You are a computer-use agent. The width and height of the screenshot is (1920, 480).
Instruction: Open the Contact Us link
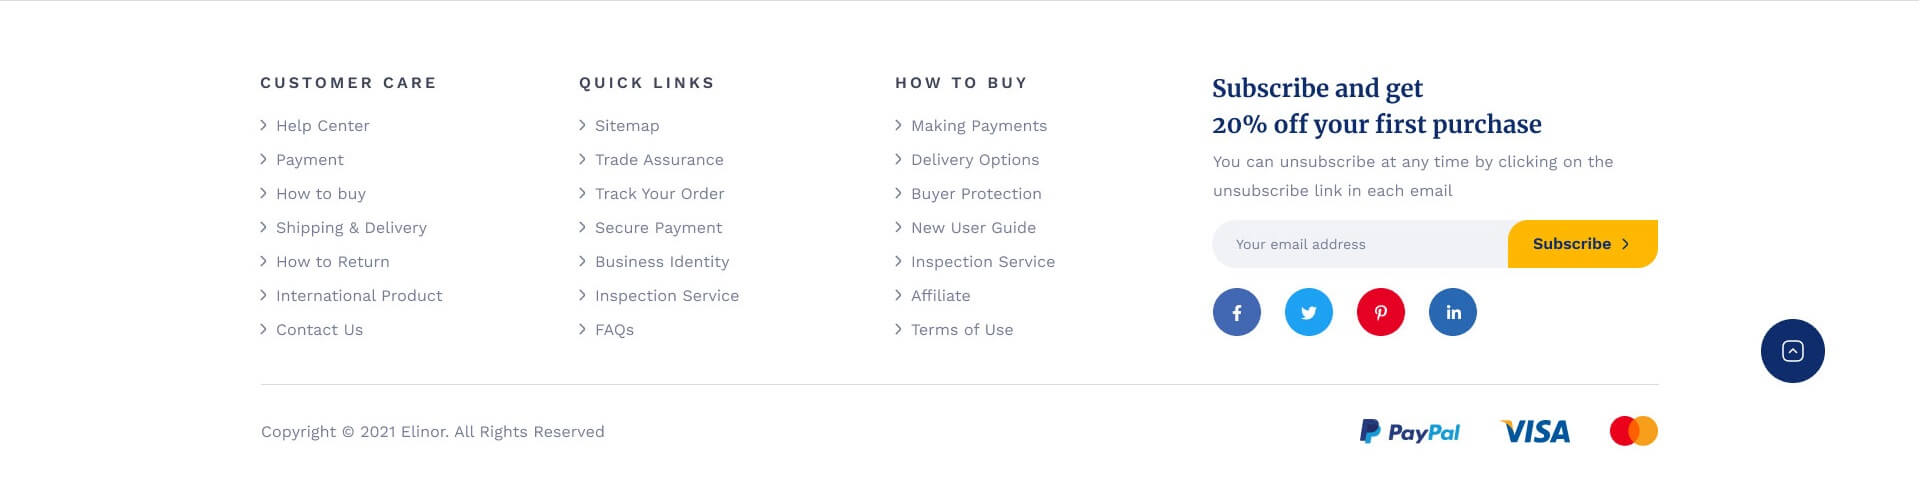(x=319, y=330)
